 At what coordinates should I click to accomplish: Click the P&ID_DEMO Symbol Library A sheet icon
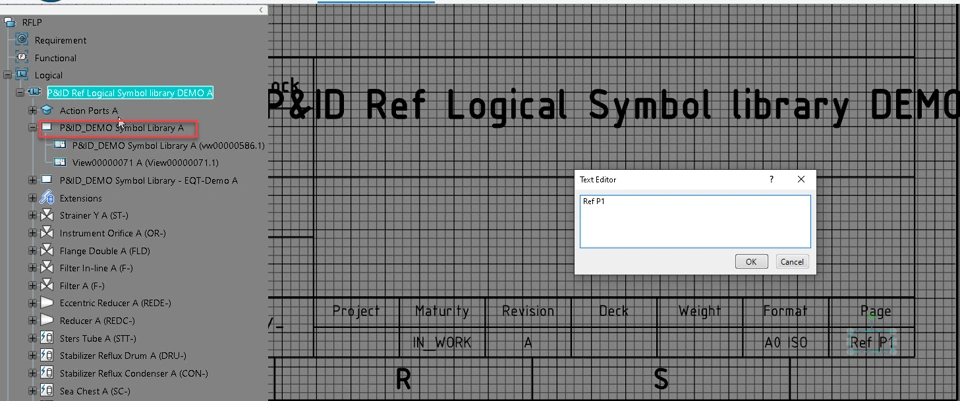tap(47, 127)
